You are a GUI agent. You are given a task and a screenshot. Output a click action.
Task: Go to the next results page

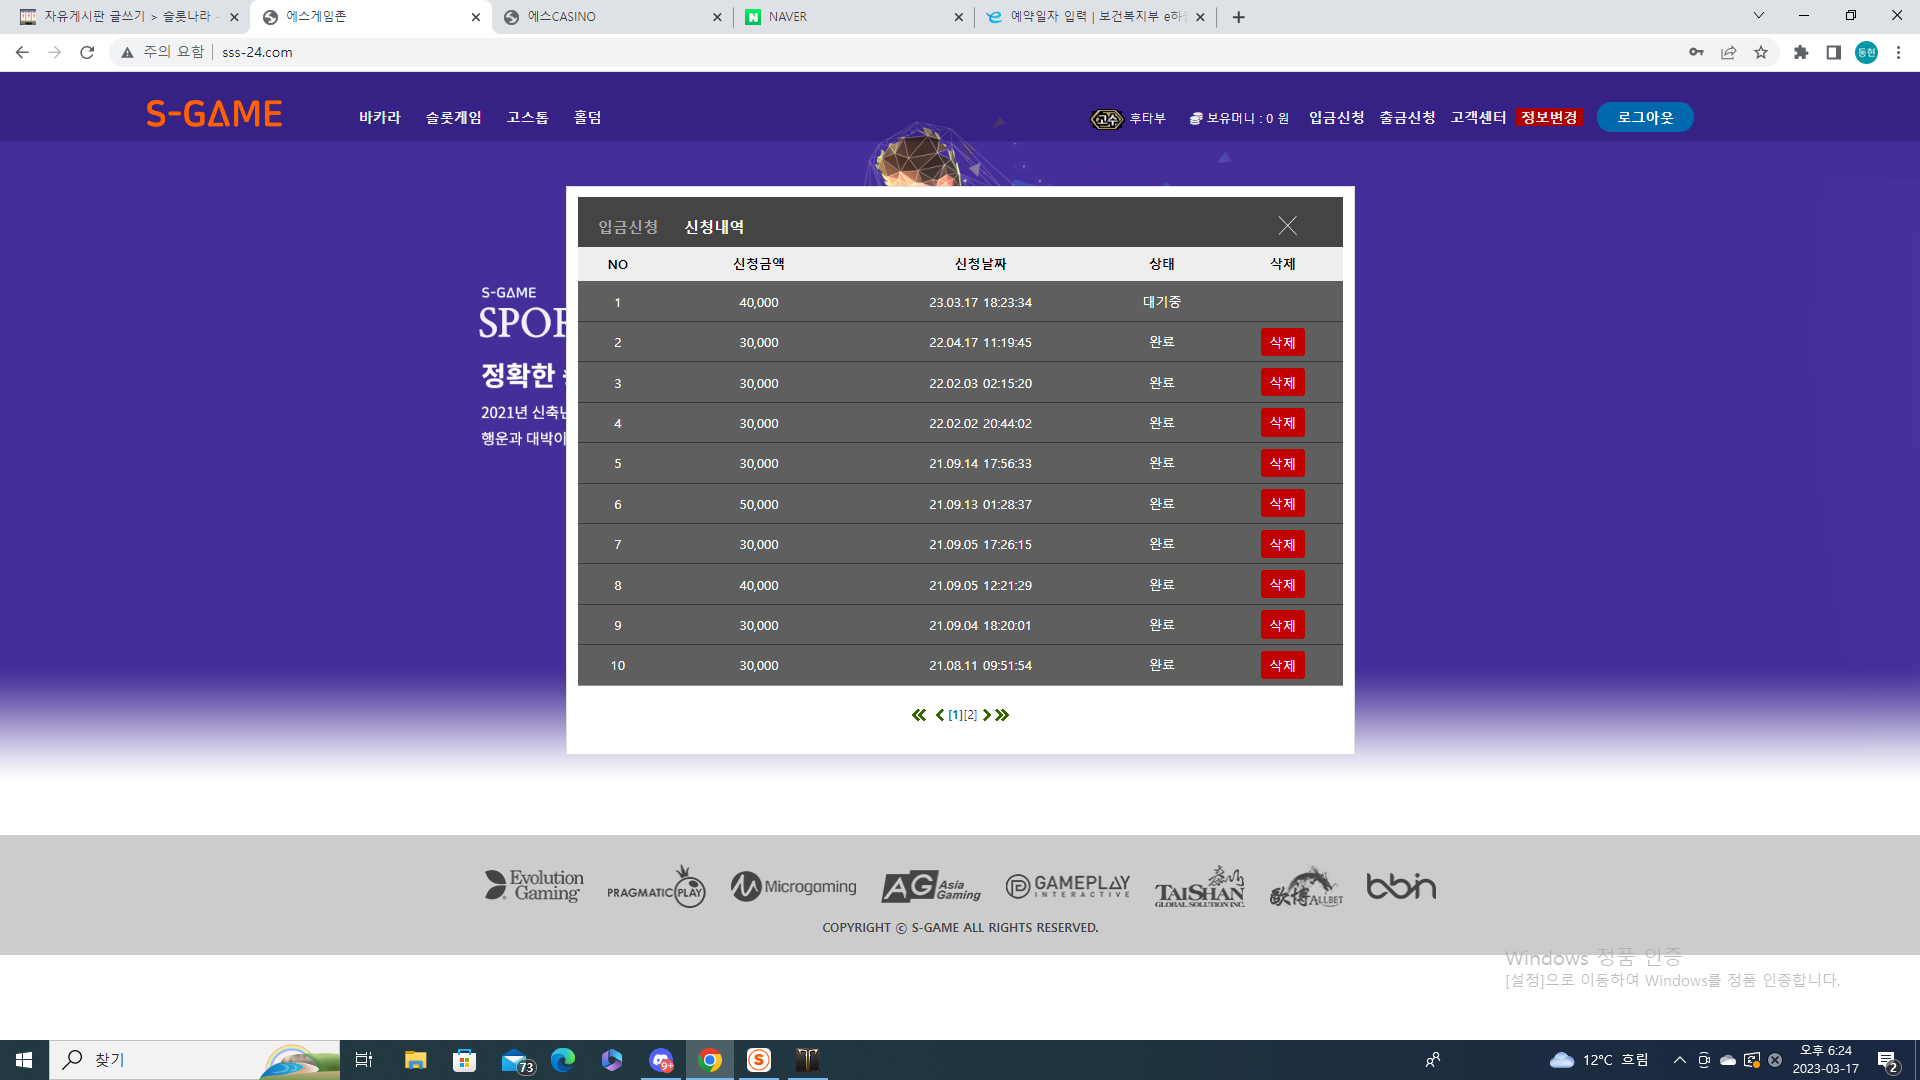pyautogui.click(x=986, y=715)
